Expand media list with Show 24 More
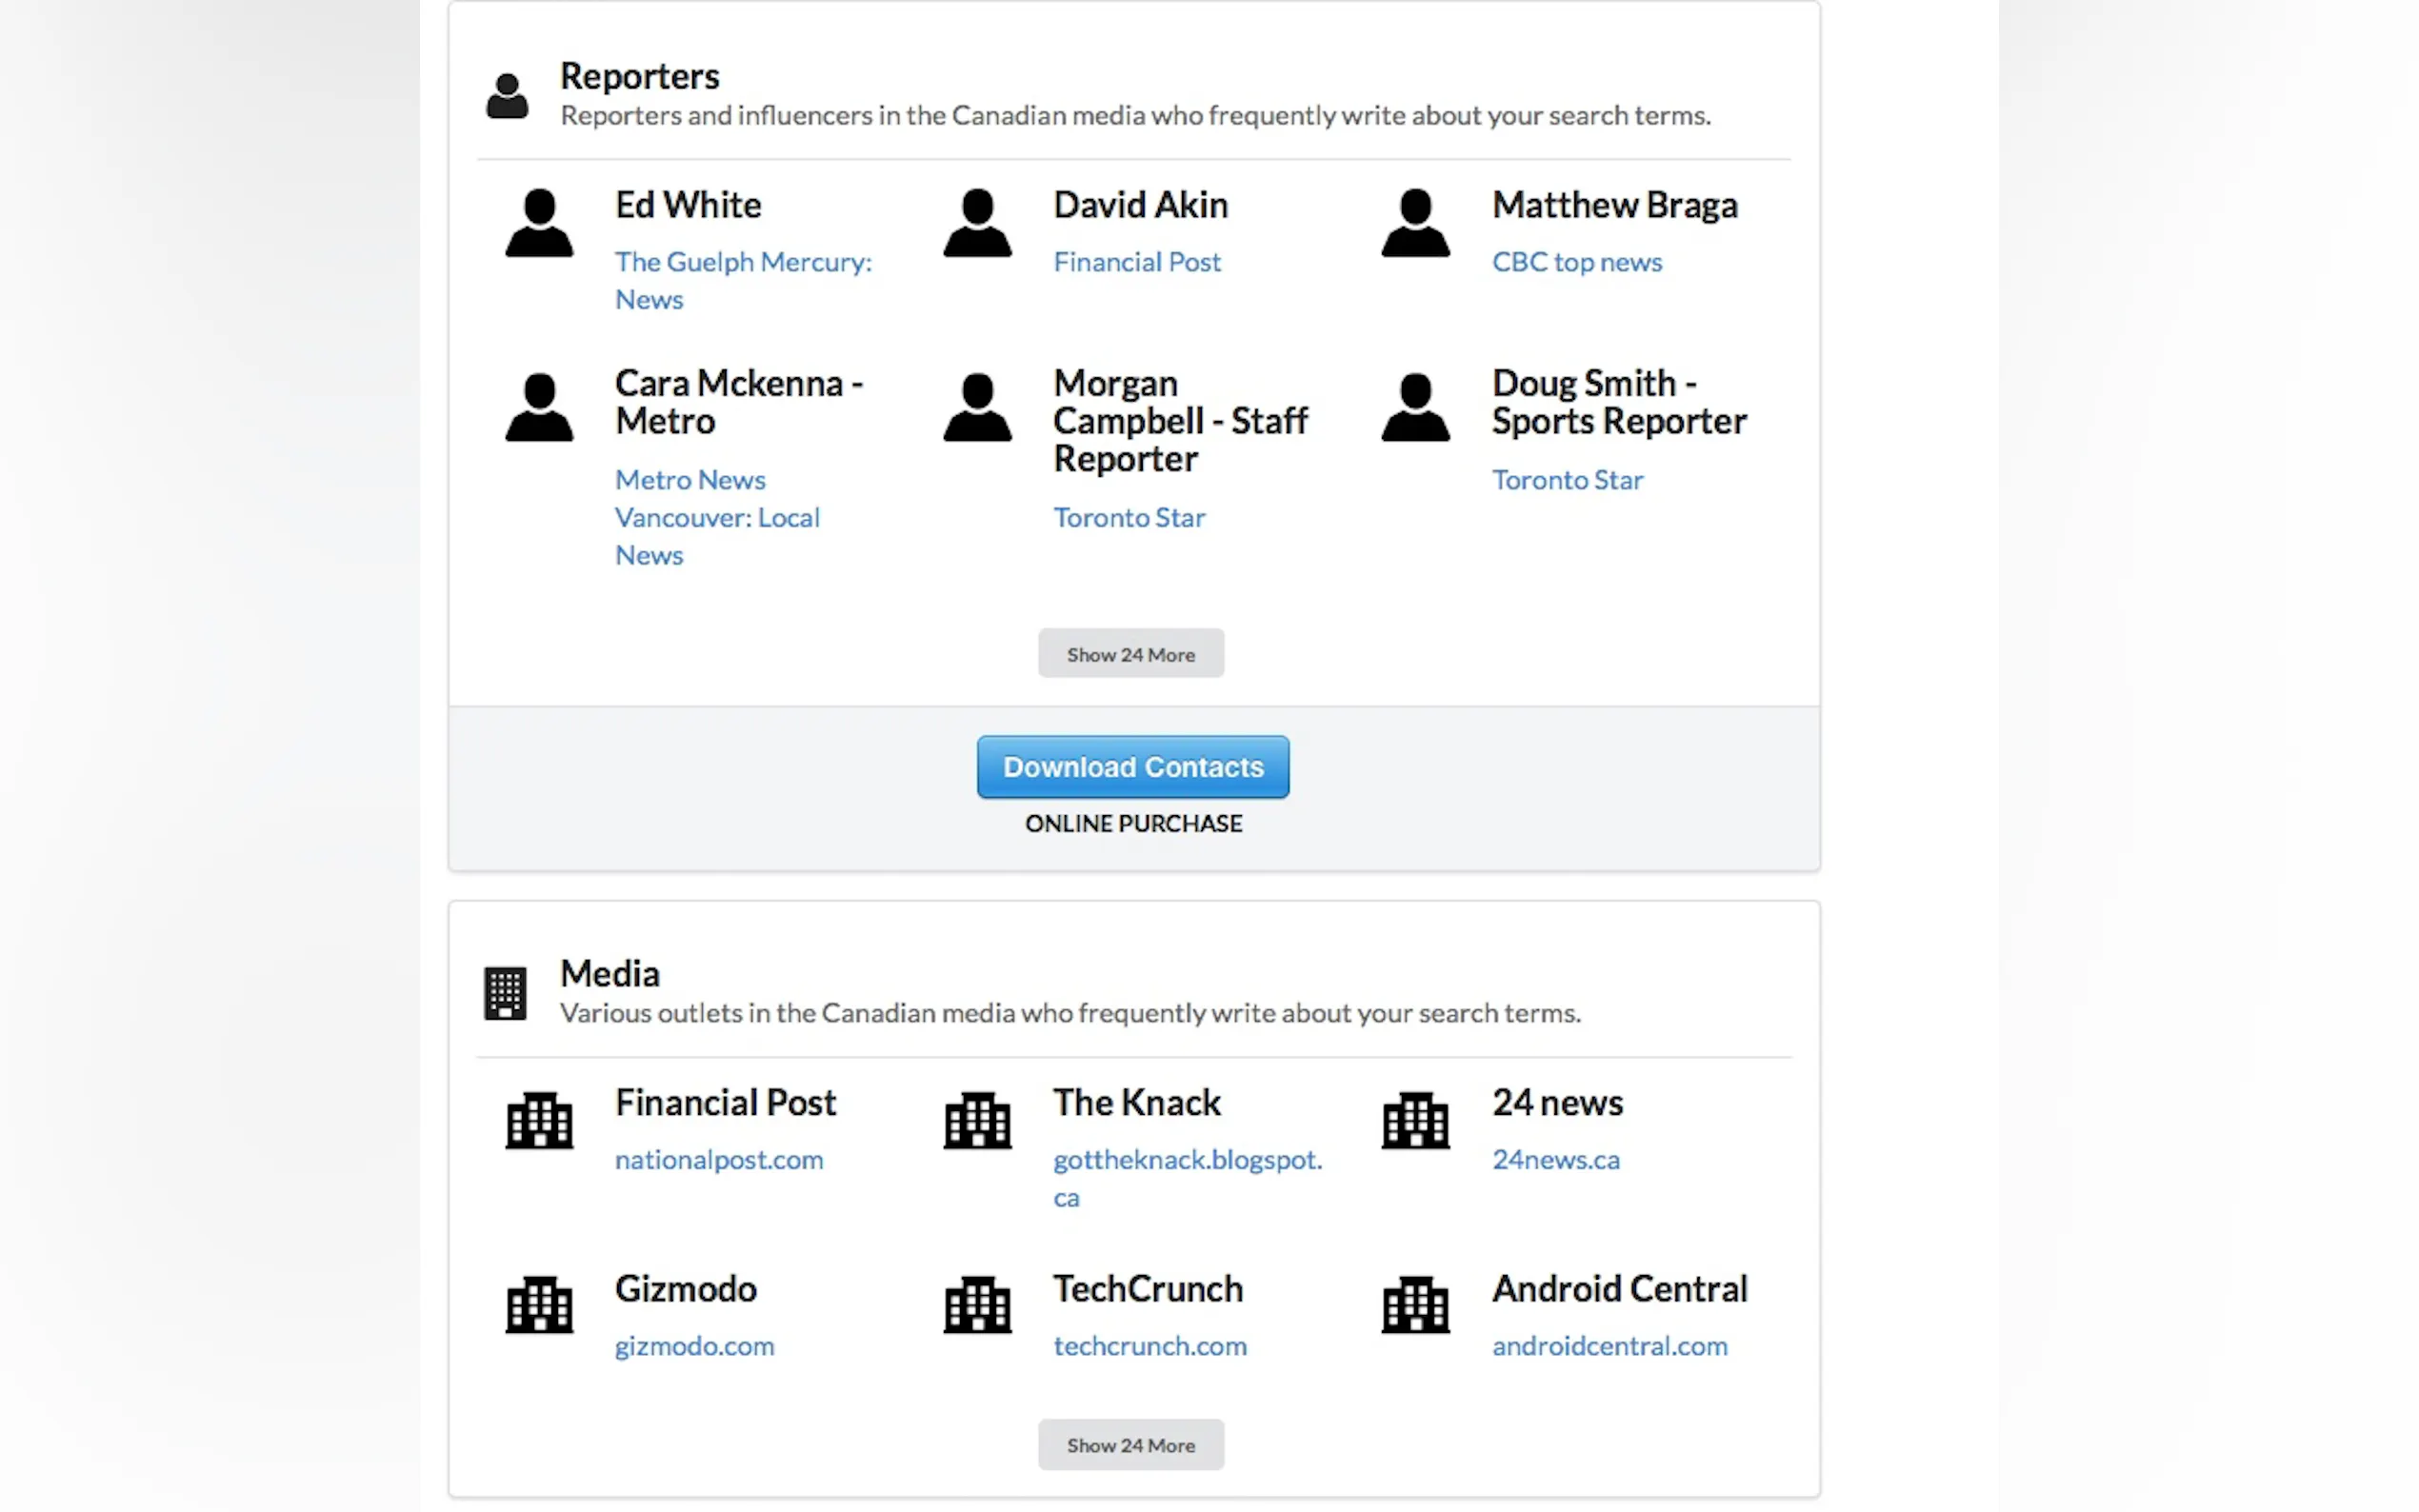Viewport: 2419px width, 1512px height. coord(1130,1445)
